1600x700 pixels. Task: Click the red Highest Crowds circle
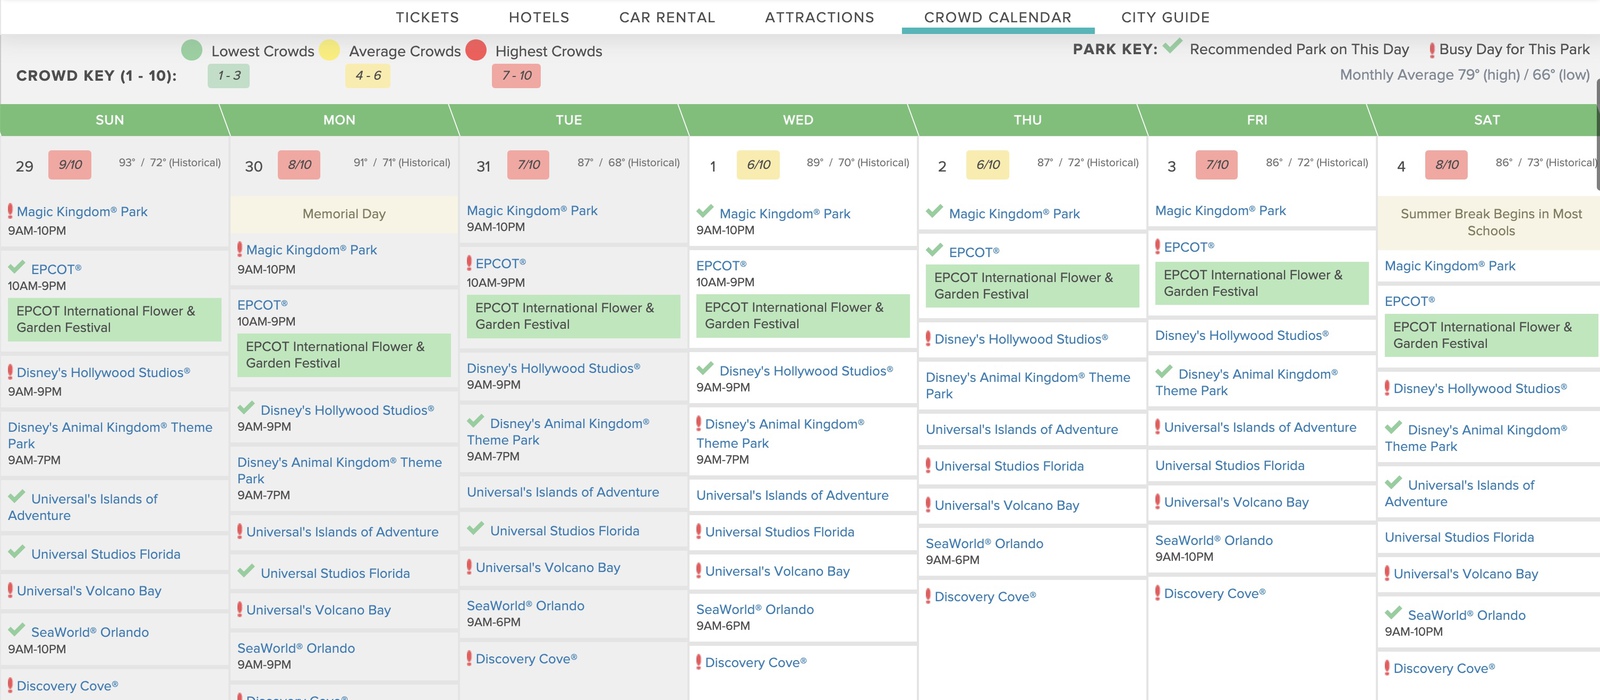[476, 50]
